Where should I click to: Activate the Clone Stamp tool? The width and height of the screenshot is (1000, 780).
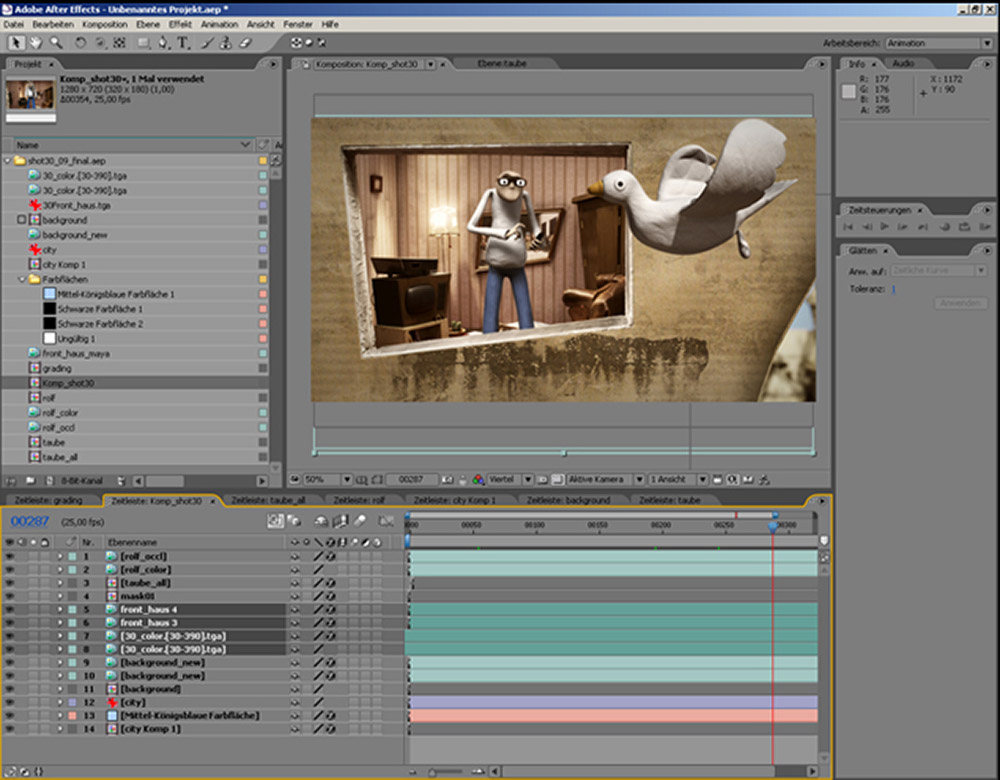pos(227,43)
